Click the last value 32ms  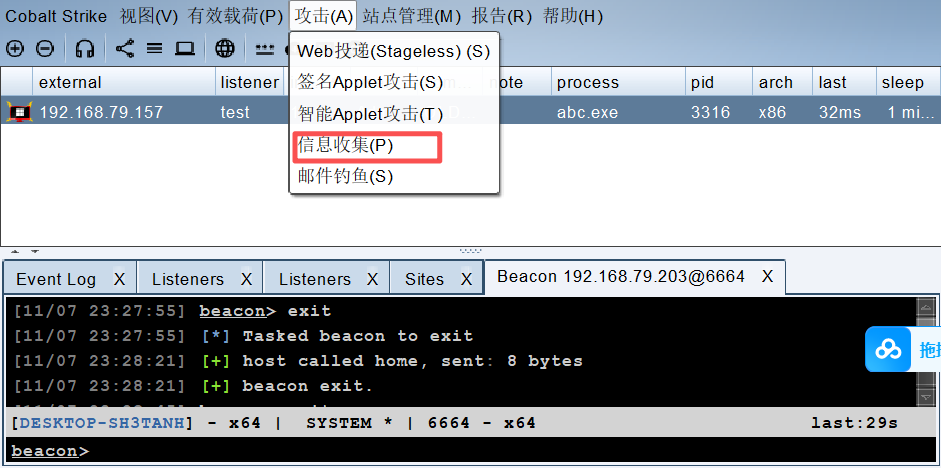point(840,112)
